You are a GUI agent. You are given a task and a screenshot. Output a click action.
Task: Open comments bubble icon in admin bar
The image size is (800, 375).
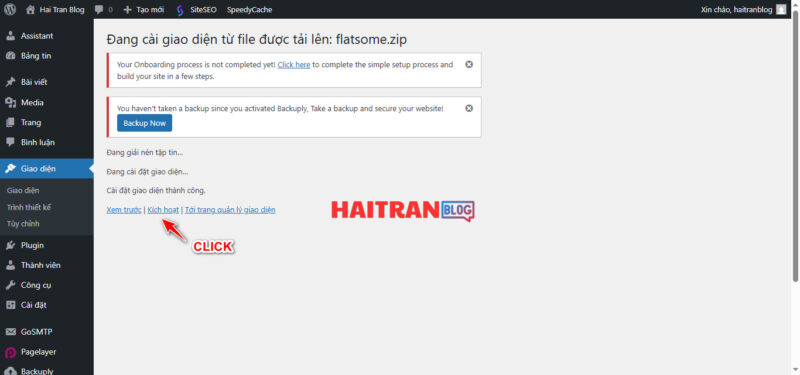pyautogui.click(x=98, y=10)
